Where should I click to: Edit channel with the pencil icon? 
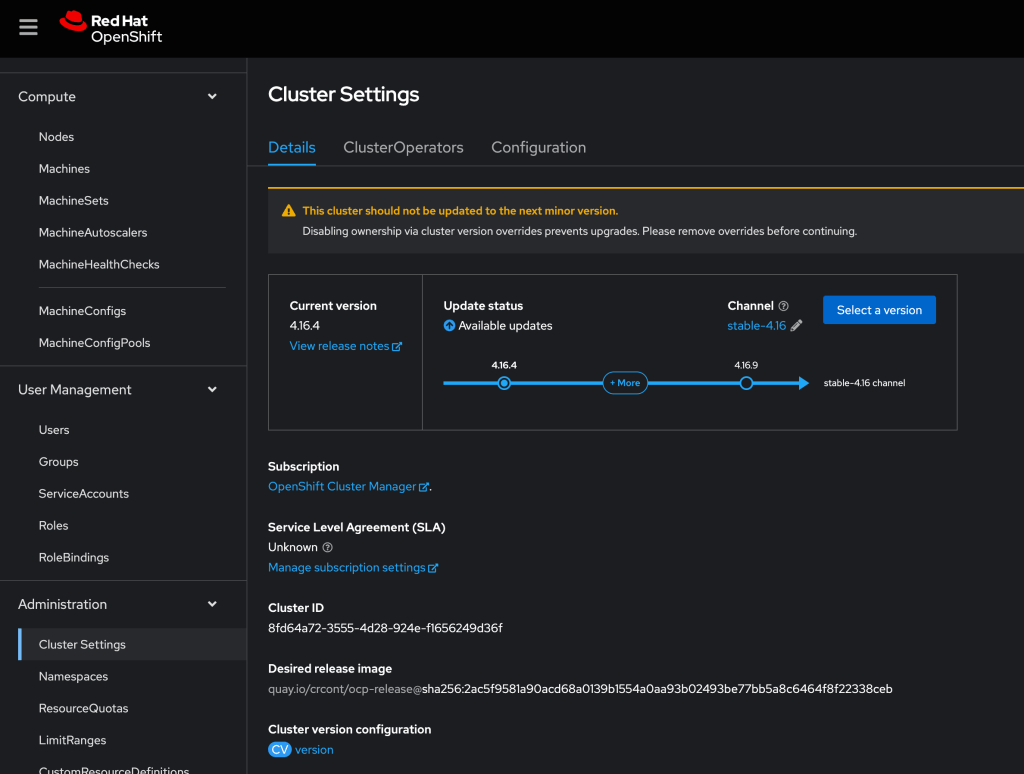[796, 326]
